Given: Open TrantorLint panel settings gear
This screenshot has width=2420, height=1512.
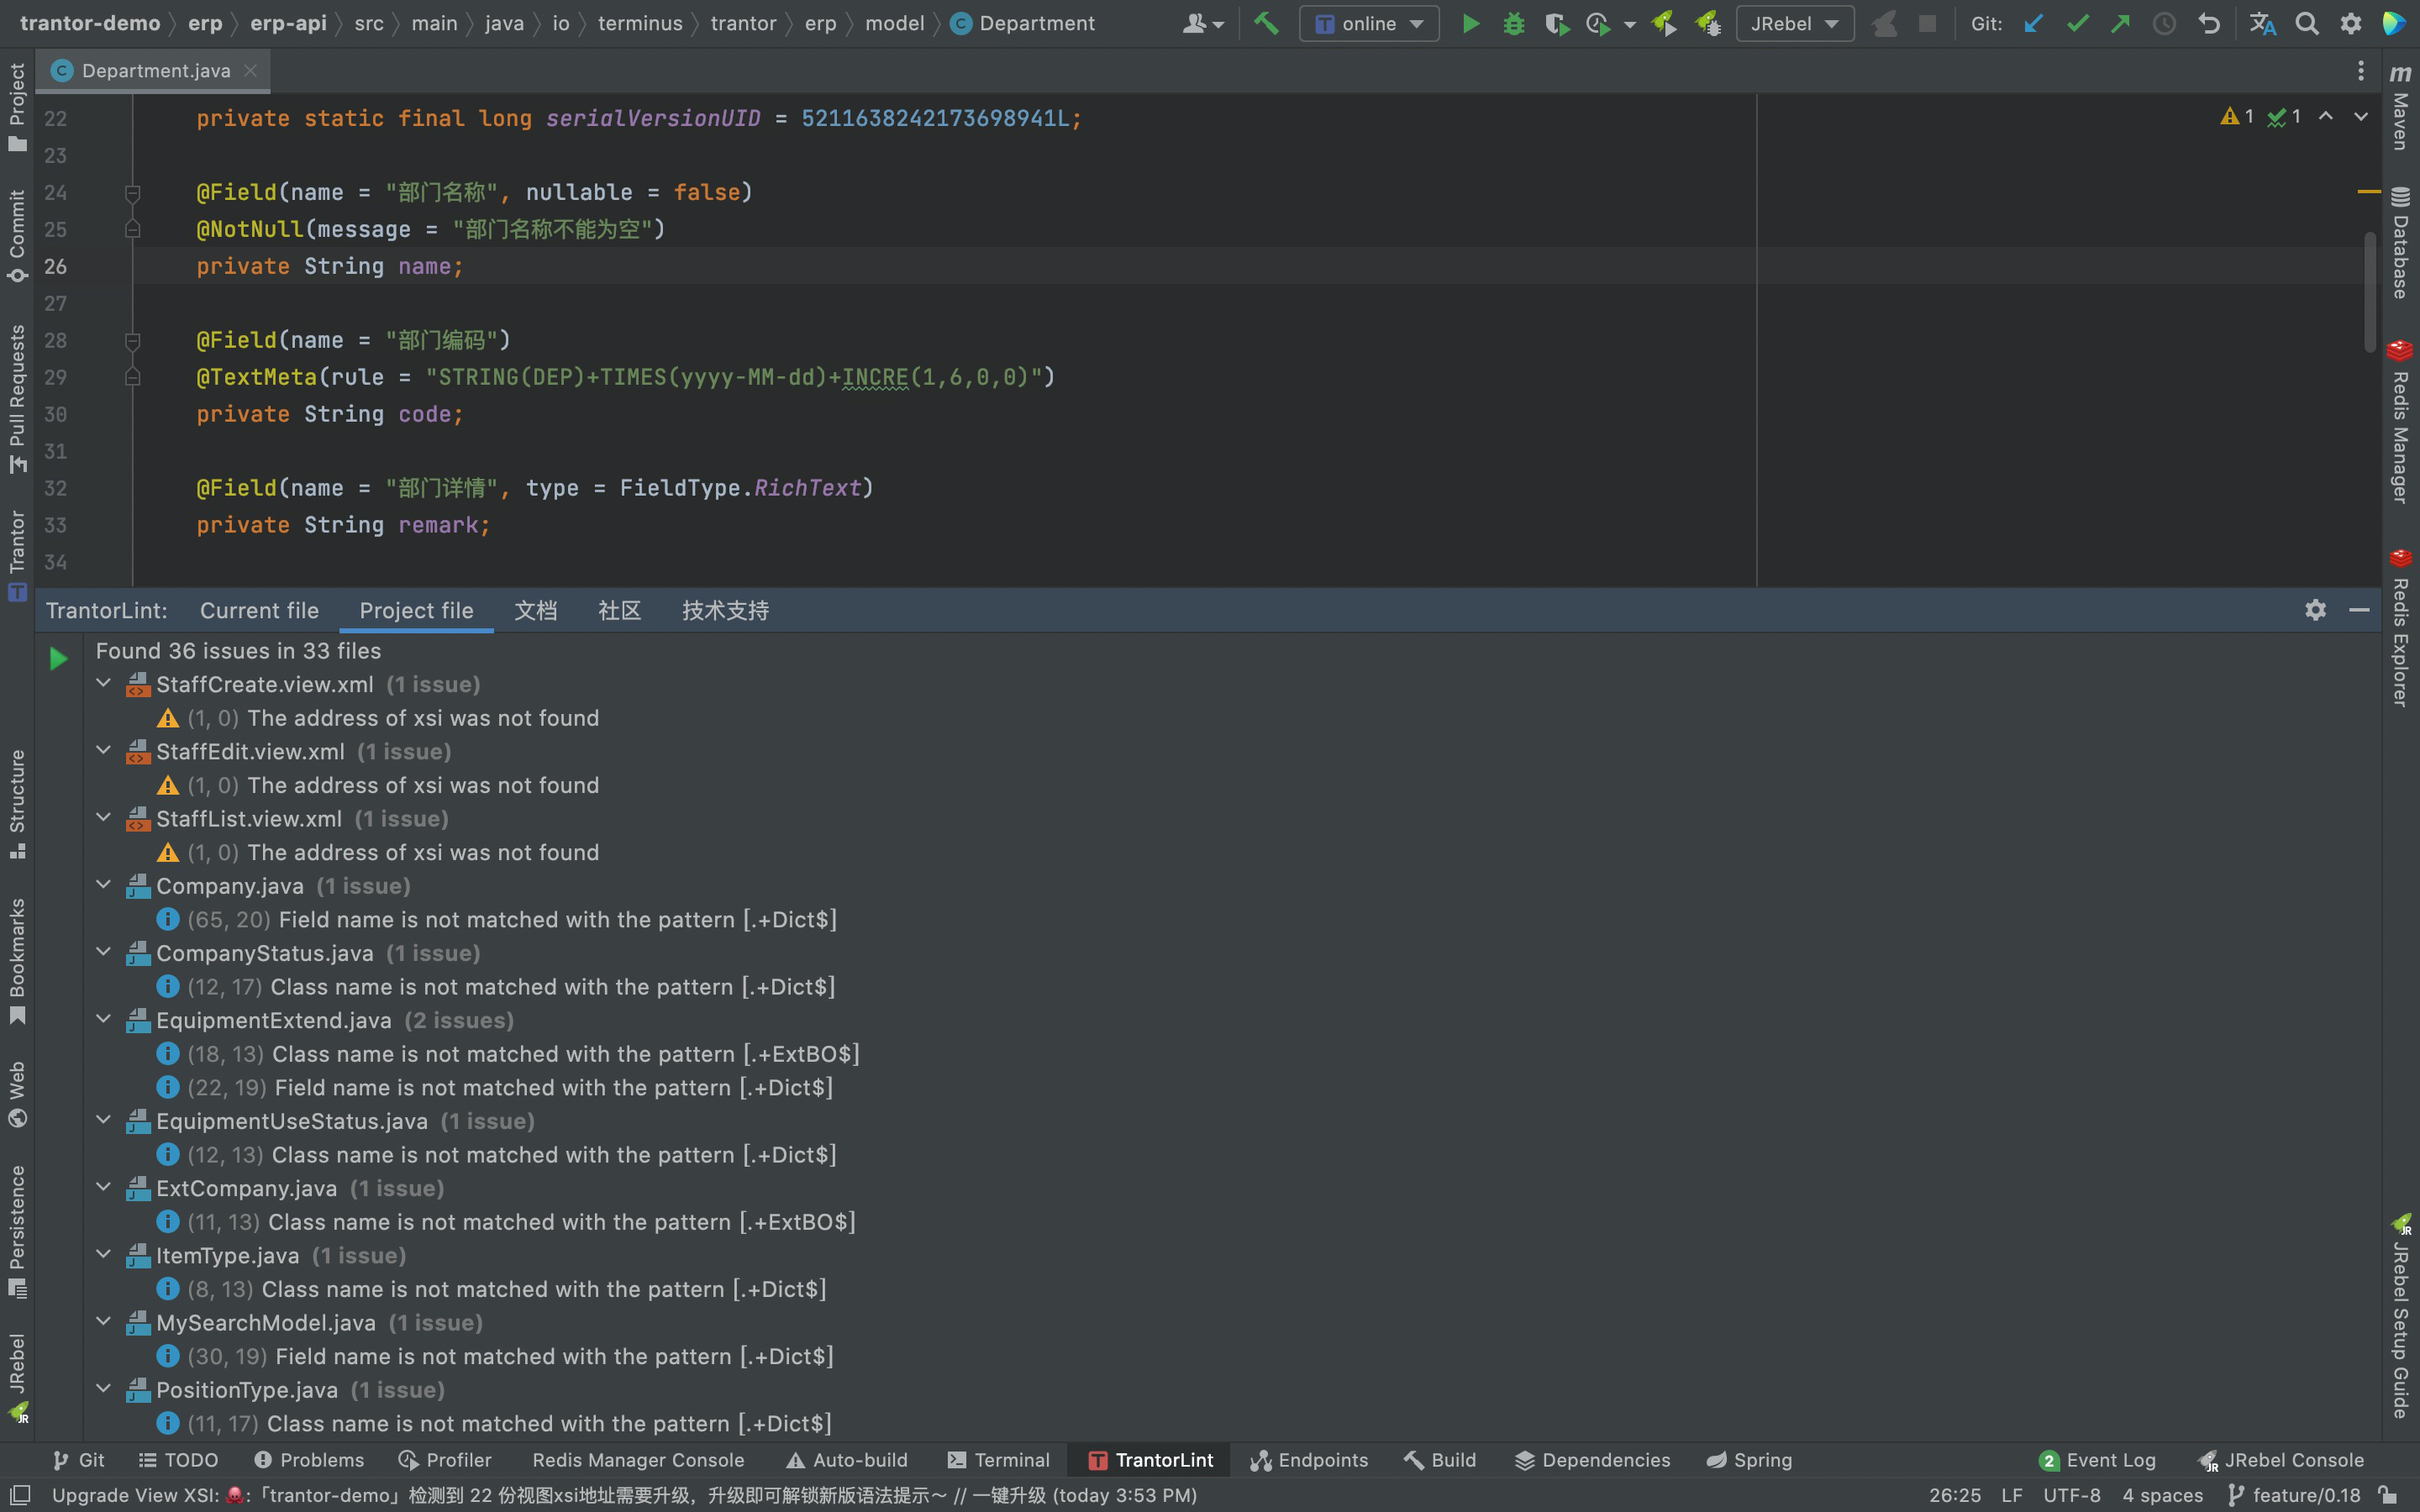Looking at the screenshot, I should tap(2315, 610).
